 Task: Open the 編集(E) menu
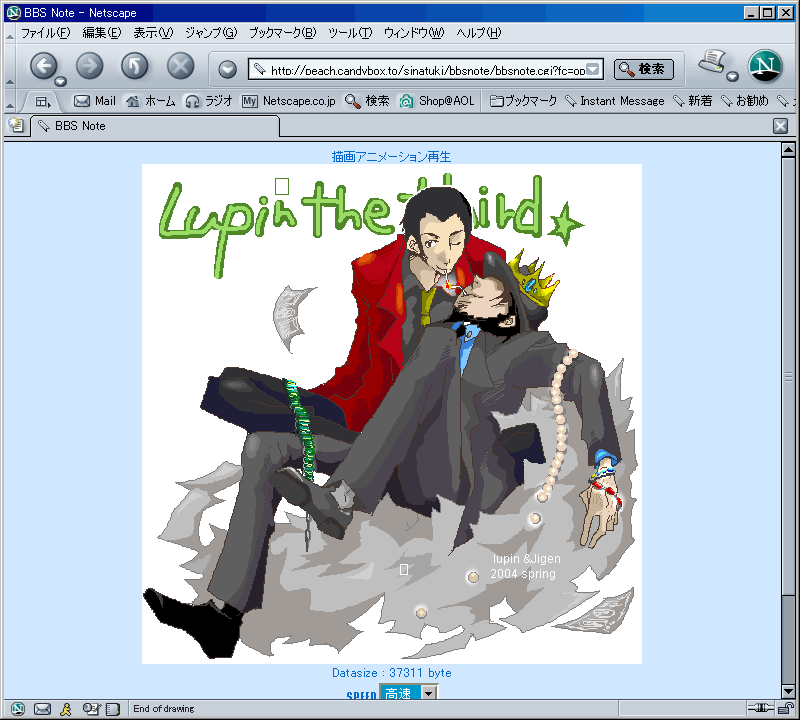102,33
